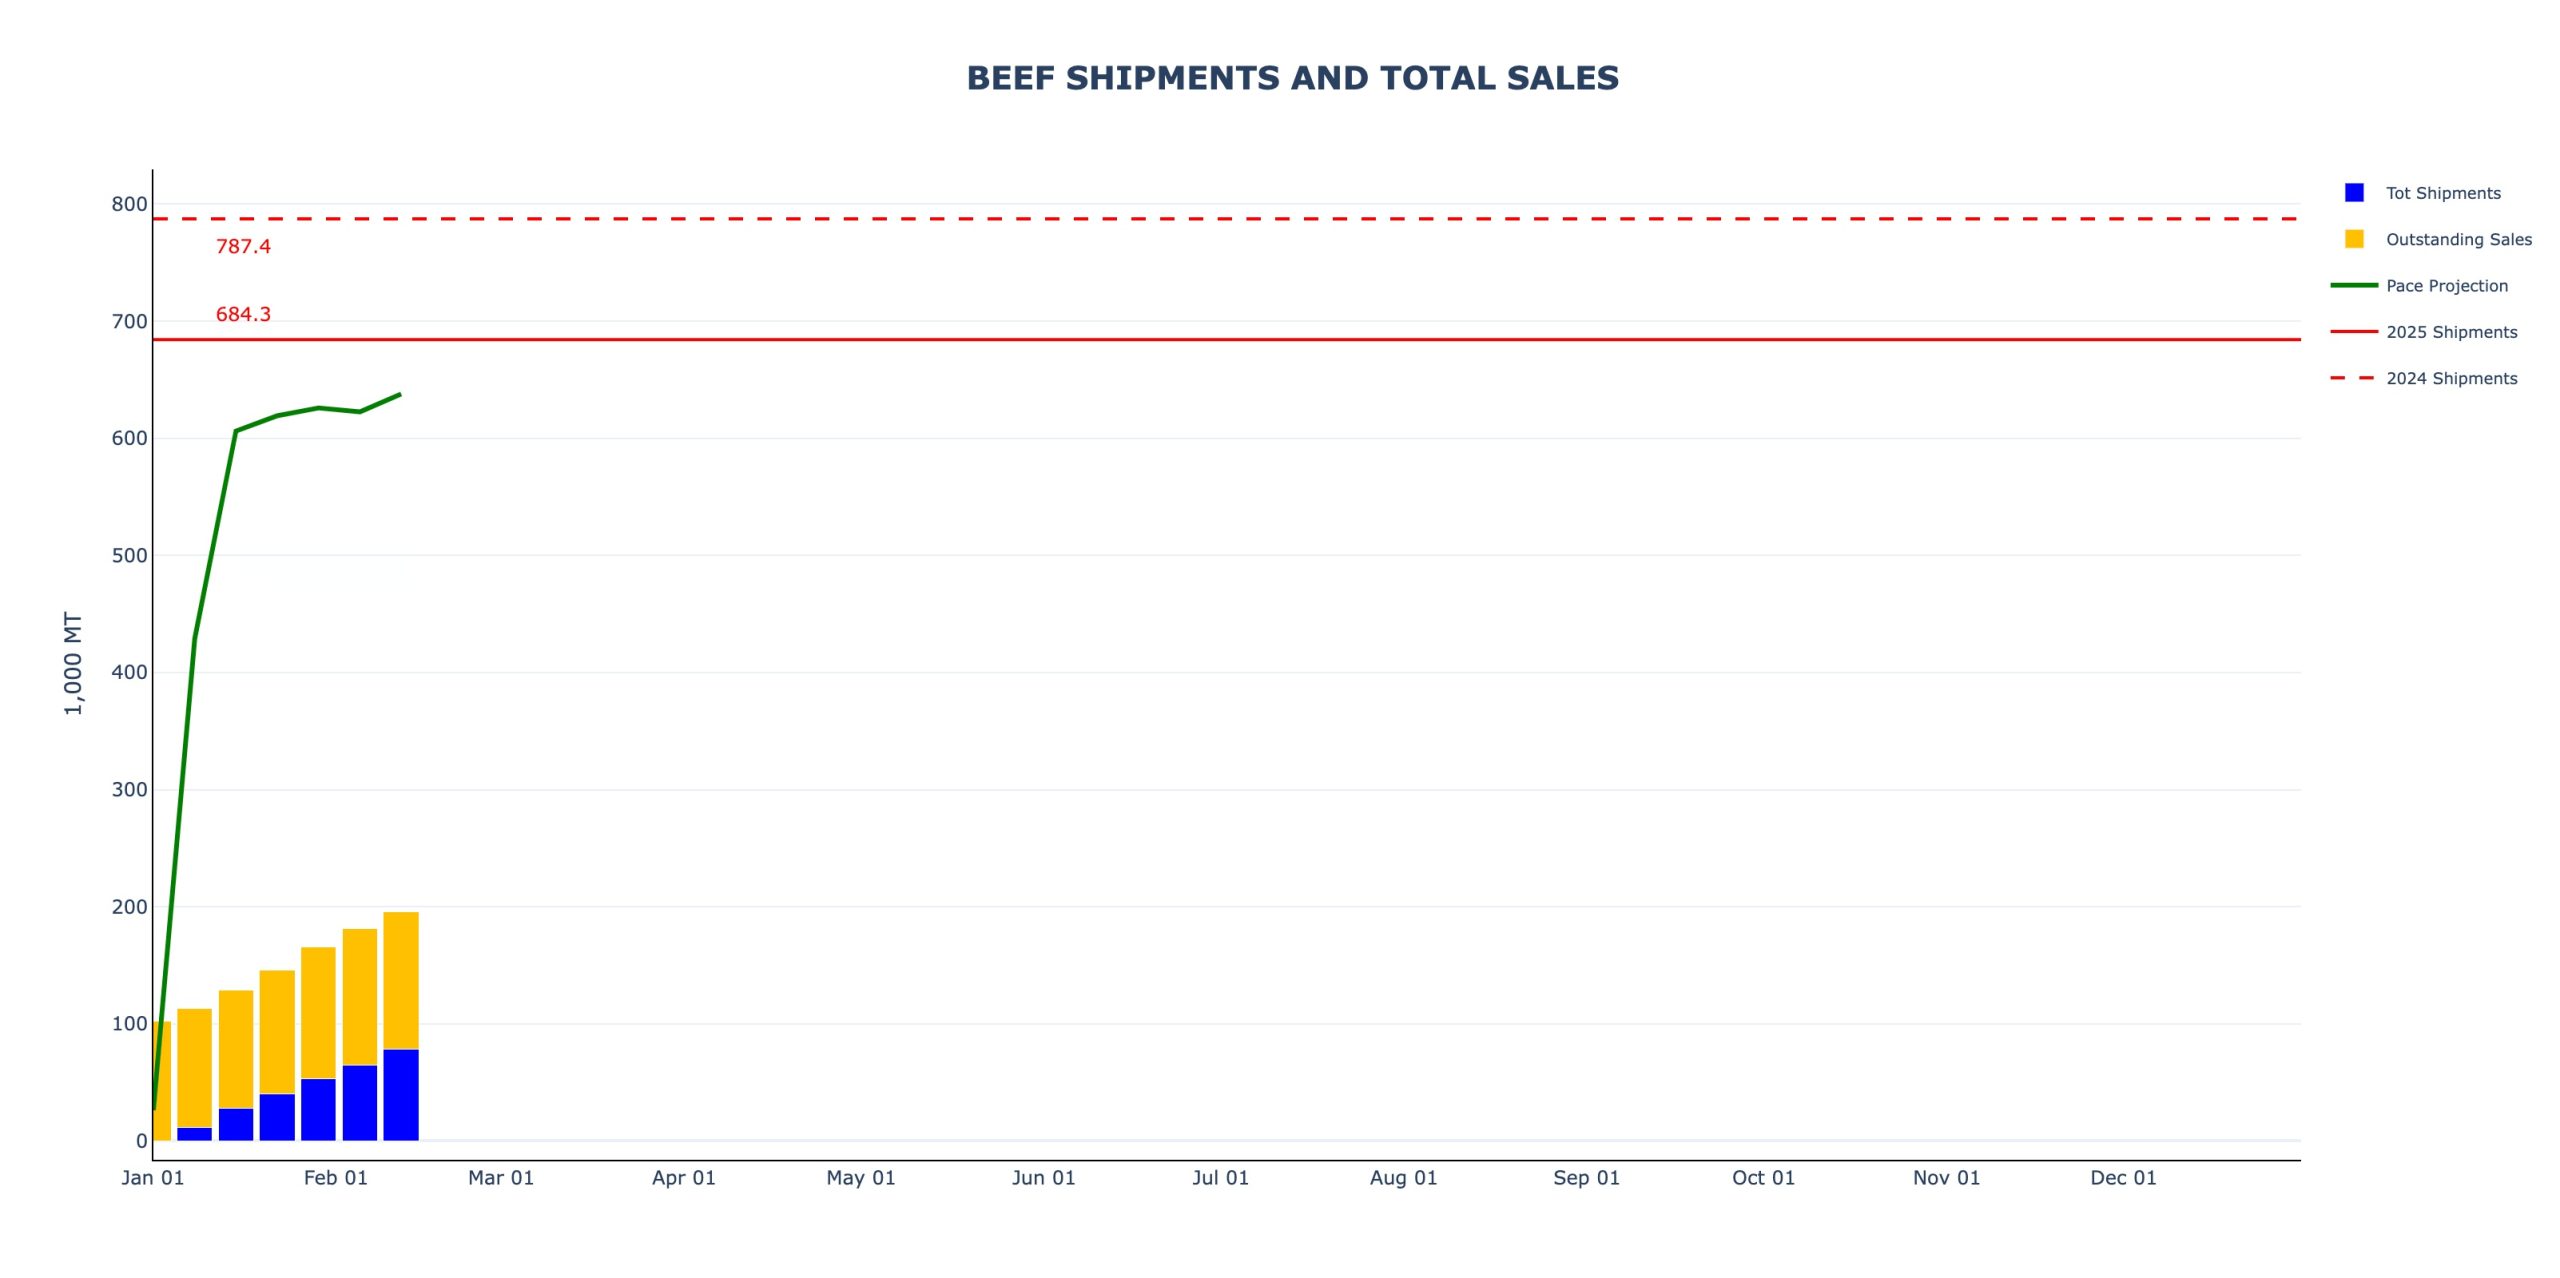Click the green Pace Projection legend line icon

[x=2354, y=286]
